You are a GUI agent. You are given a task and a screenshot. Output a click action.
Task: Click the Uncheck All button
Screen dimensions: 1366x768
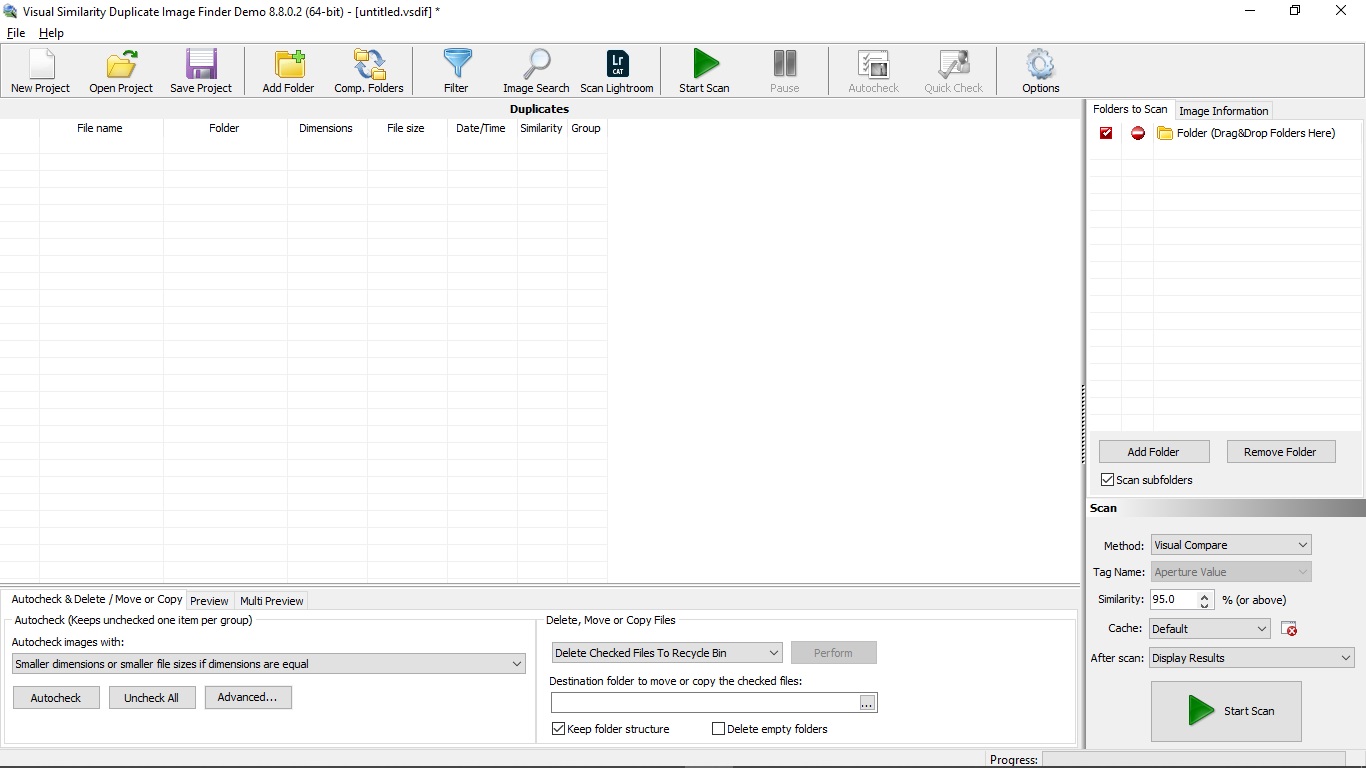pos(152,698)
